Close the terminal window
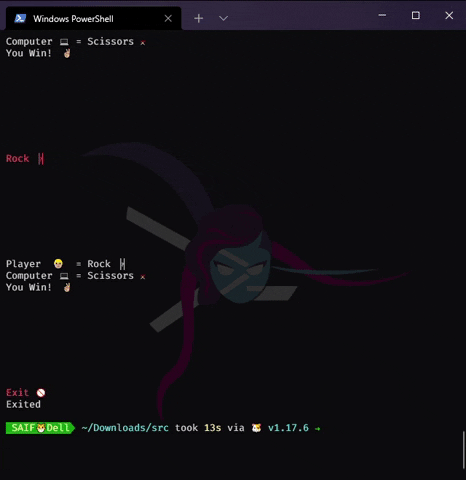 pos(449,15)
